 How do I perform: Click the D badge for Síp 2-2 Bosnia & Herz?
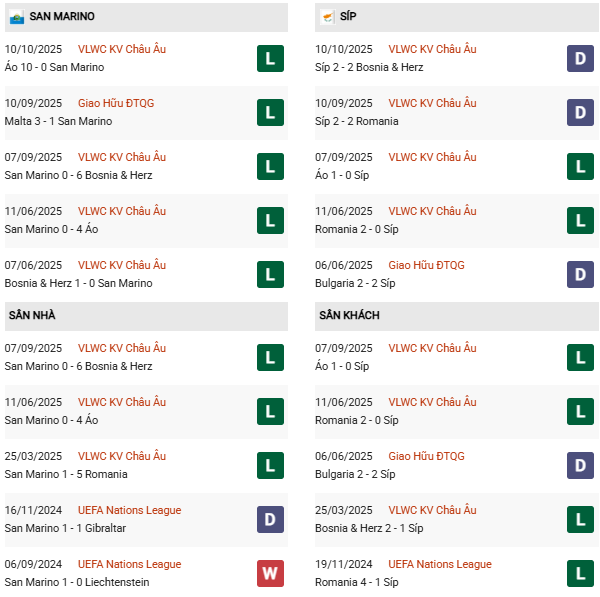(x=581, y=59)
